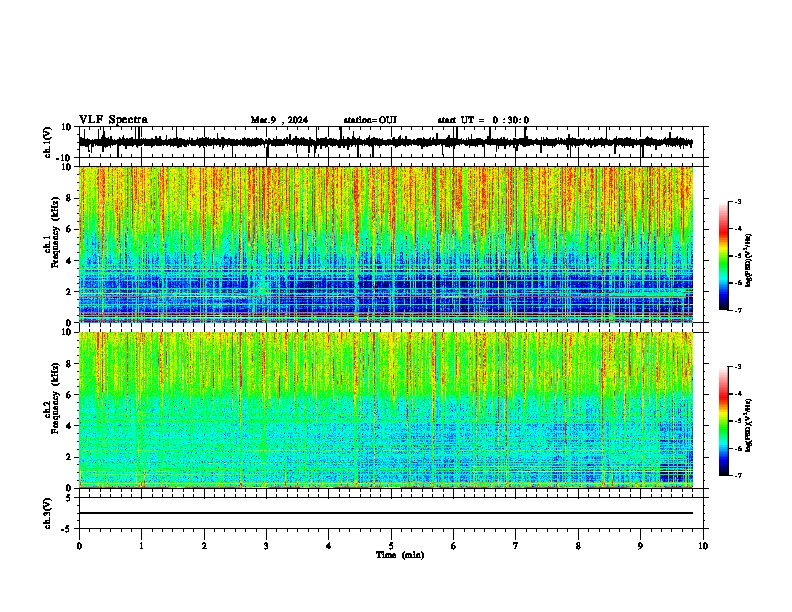Click the flat ch.3 voltage trace line
792x612 pixels.
(386, 513)
